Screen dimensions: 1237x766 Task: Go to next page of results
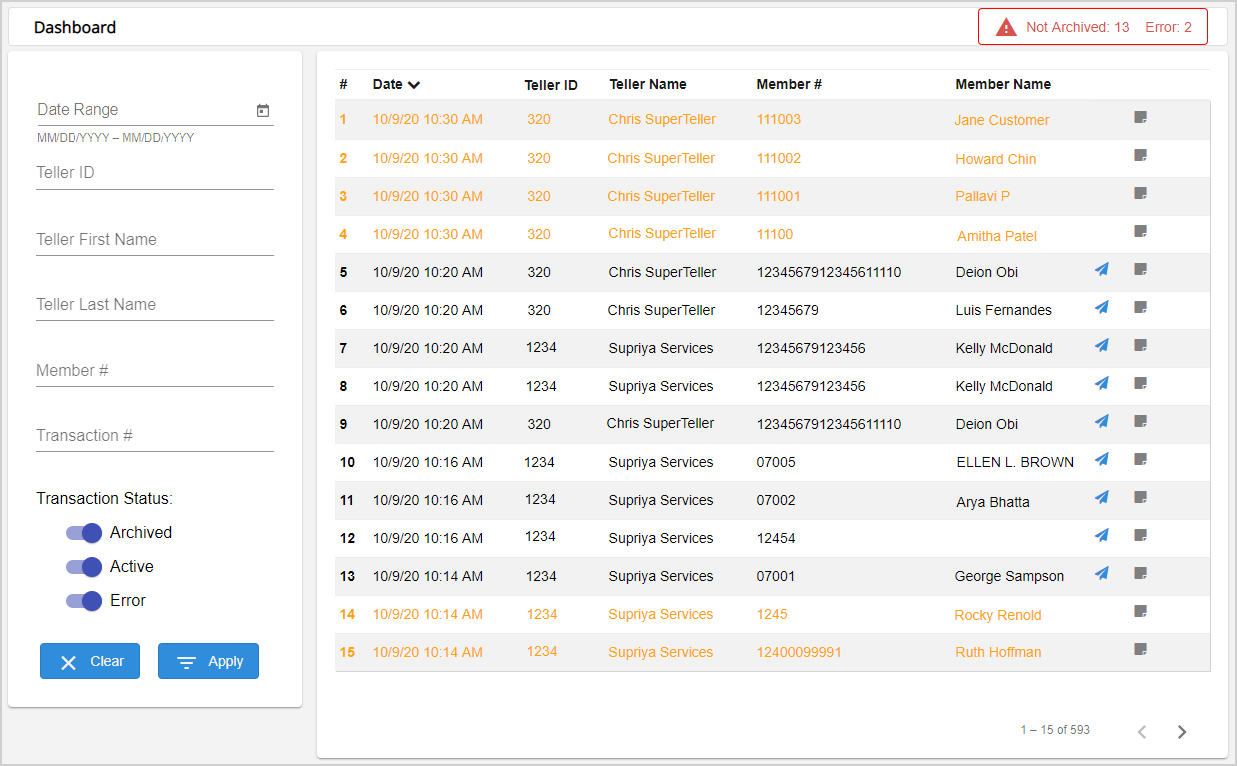1182,732
